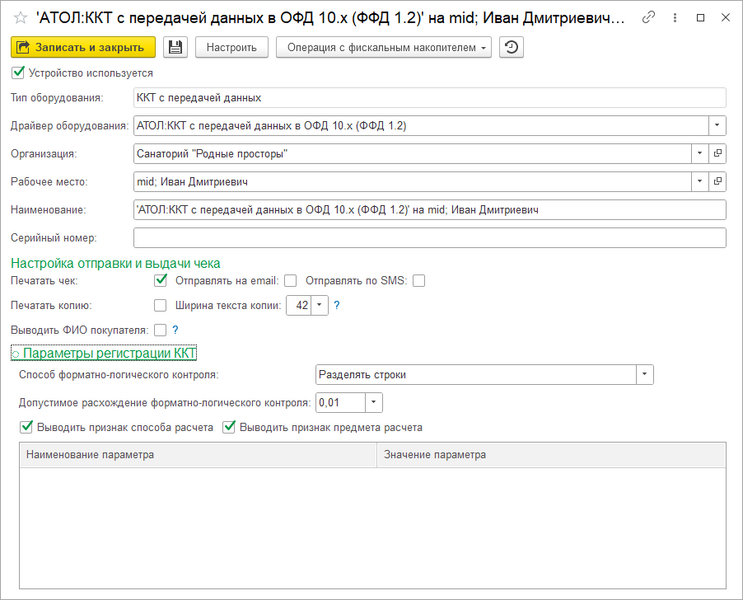The image size is (743, 600).
Task: Toggle Выводить признак способа расчета checkbox
Action: click(x=26, y=427)
